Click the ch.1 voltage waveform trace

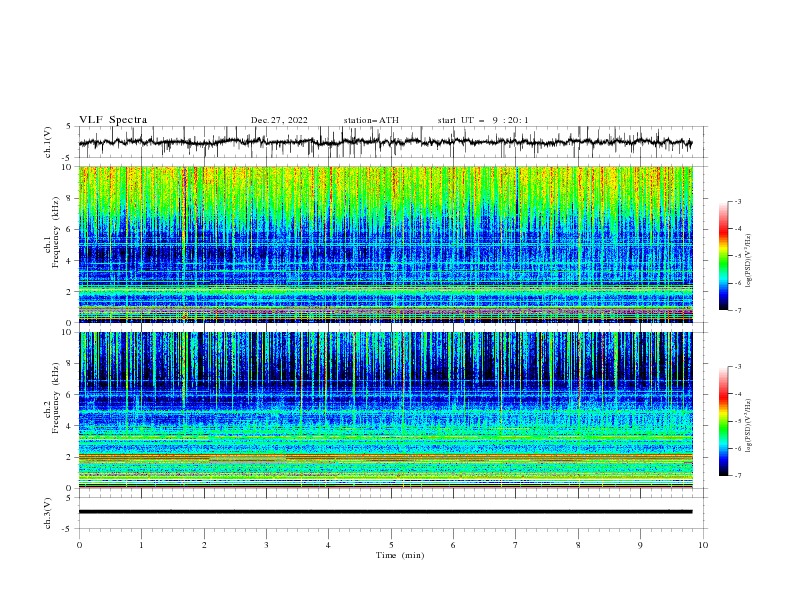(x=385, y=142)
